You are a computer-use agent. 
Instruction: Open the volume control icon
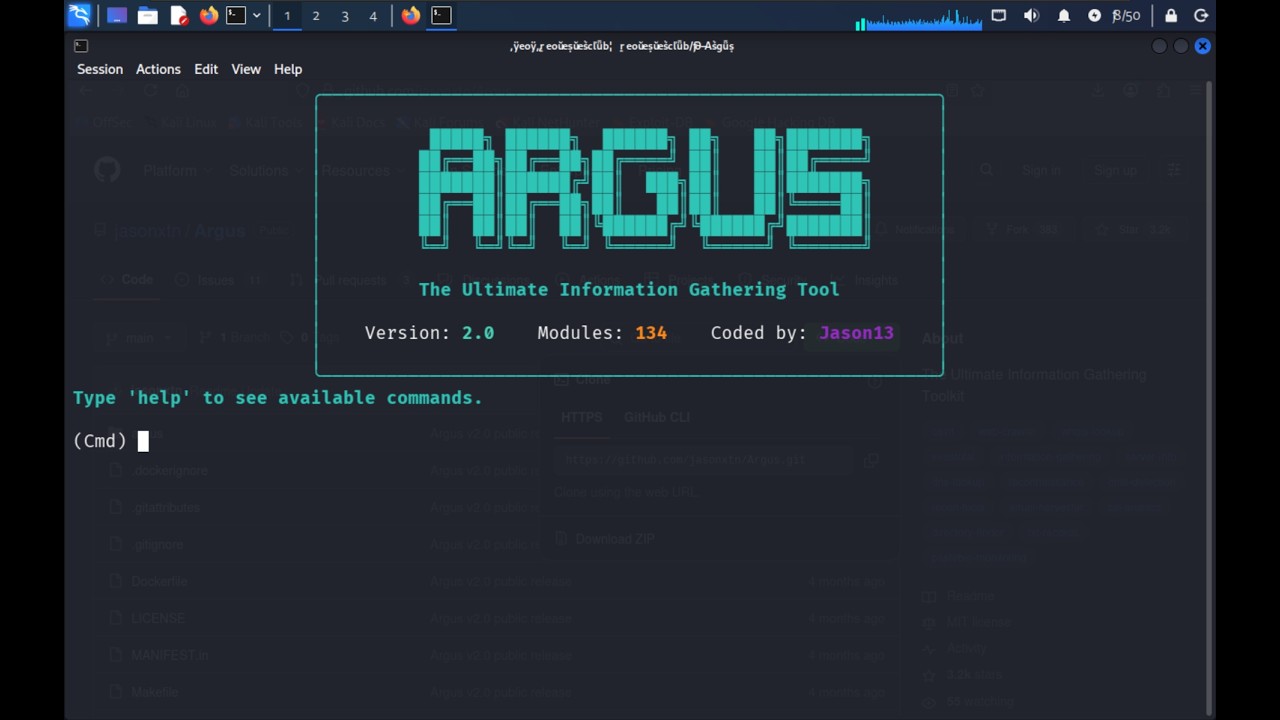point(1031,15)
